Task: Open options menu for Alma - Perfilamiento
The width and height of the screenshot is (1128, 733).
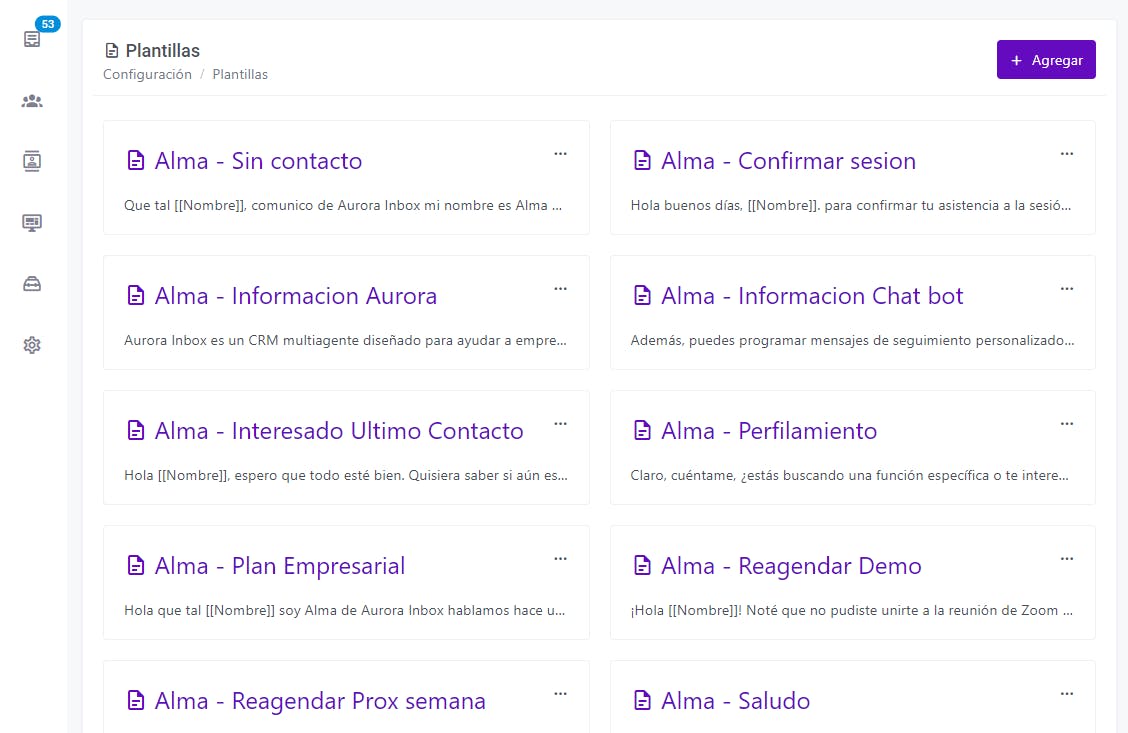Action: tap(1067, 424)
